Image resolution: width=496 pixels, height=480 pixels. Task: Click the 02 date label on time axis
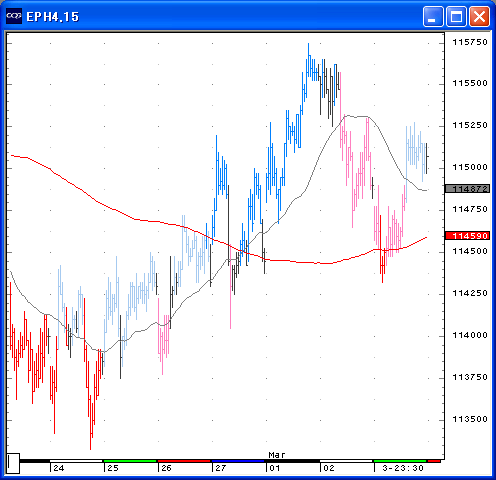pos(329,468)
